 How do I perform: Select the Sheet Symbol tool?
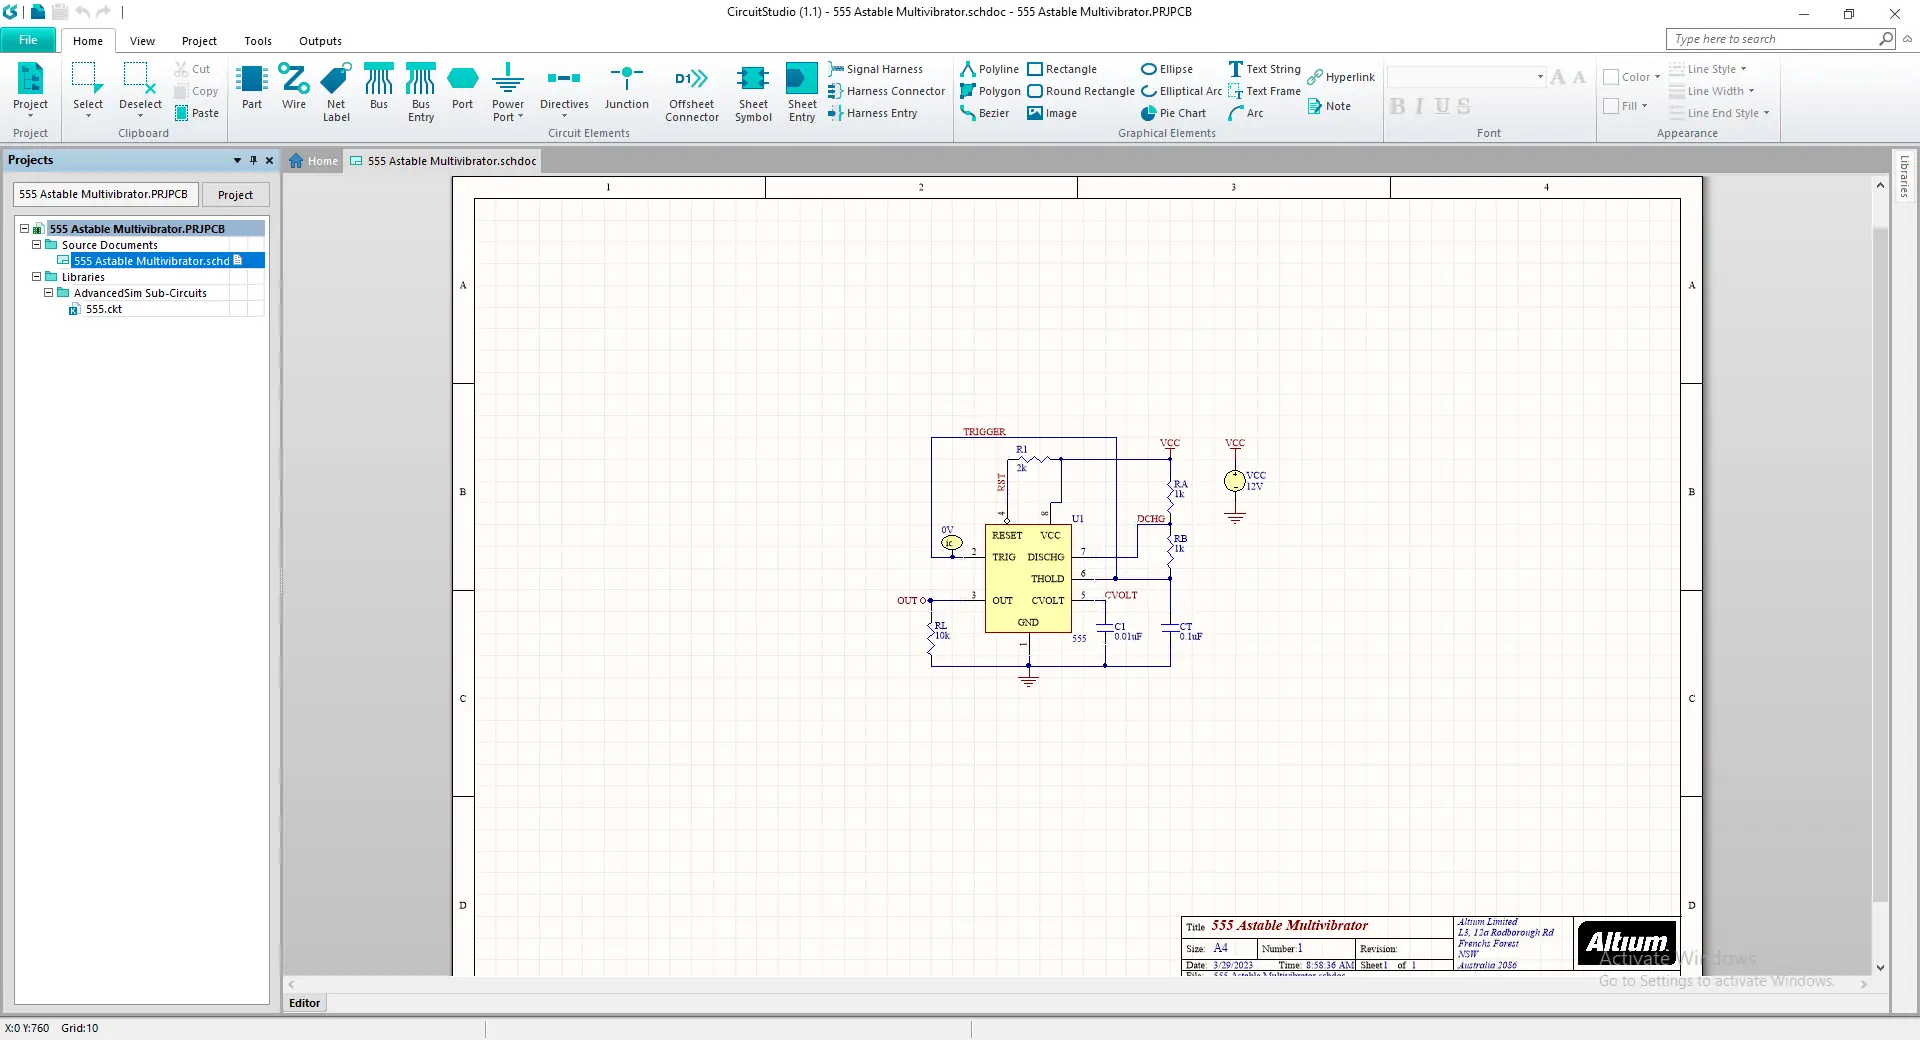tap(753, 93)
